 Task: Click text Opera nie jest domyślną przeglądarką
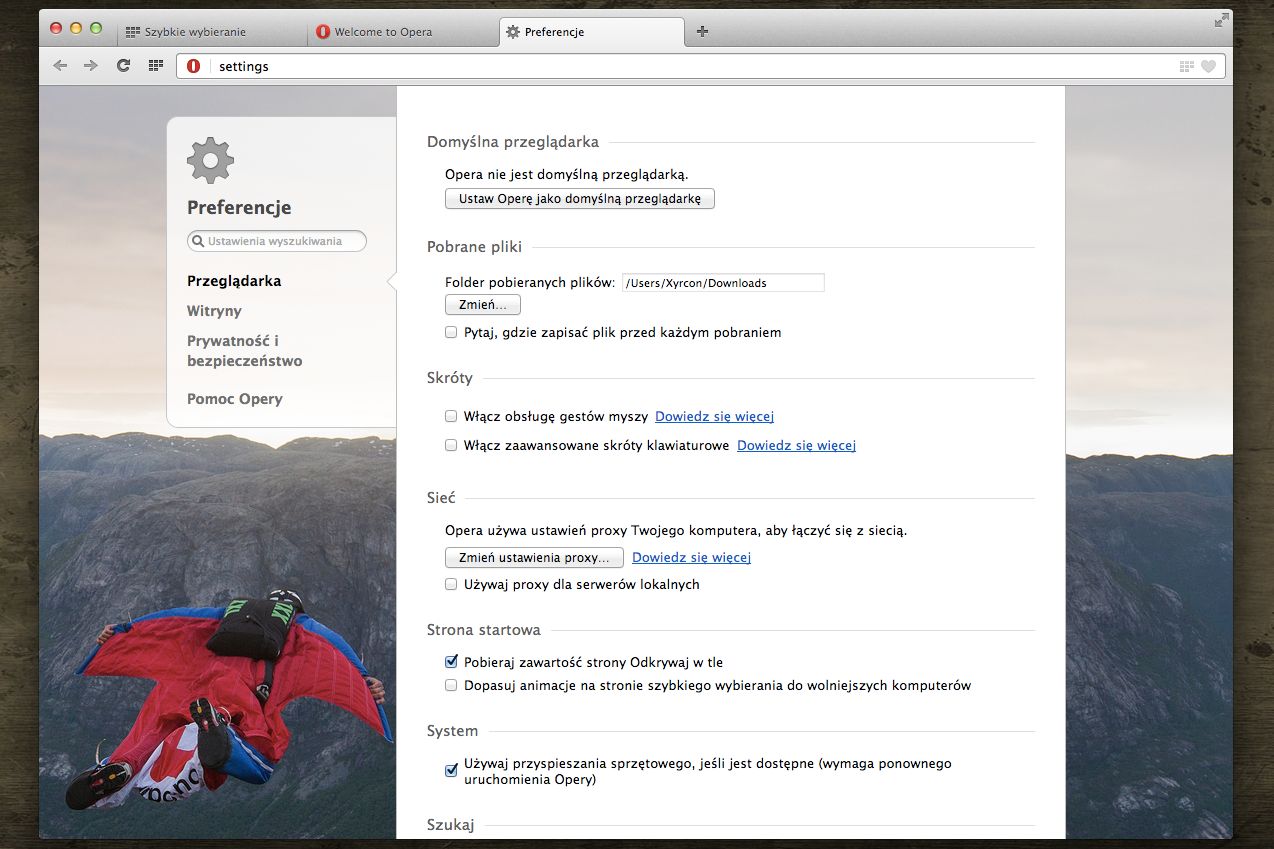(x=567, y=174)
